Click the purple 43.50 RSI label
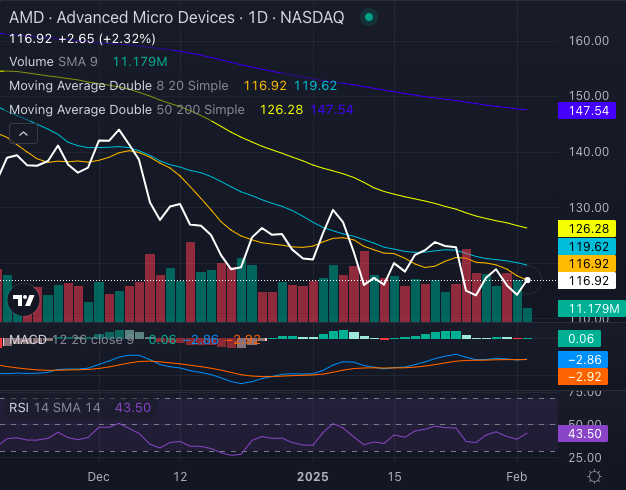The image size is (626, 490). (585, 435)
